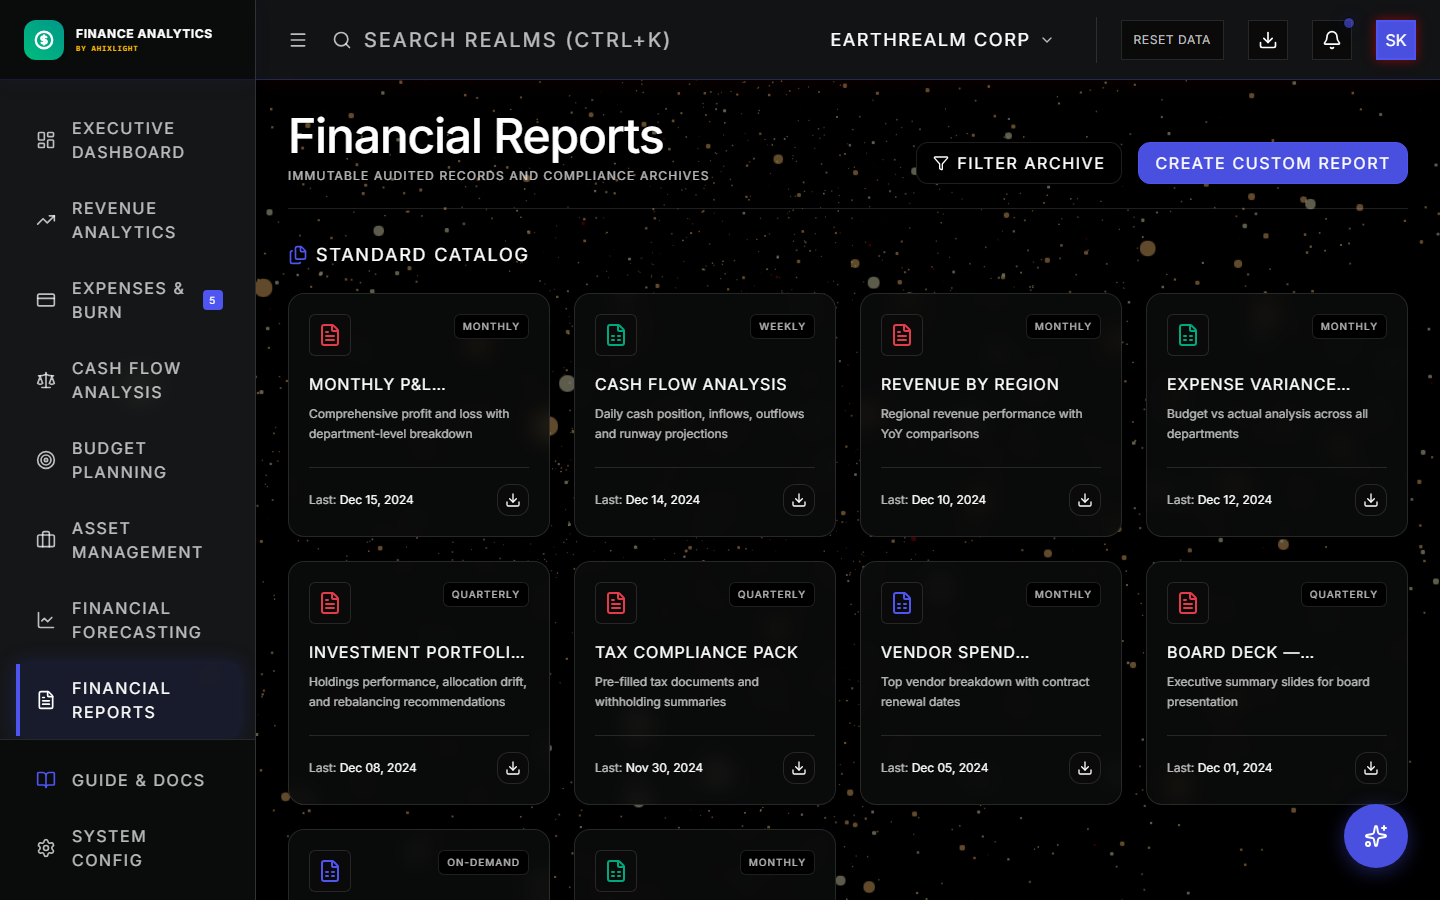Click the On-Demand tag on bottom card
The image size is (1440, 900).
point(483,863)
